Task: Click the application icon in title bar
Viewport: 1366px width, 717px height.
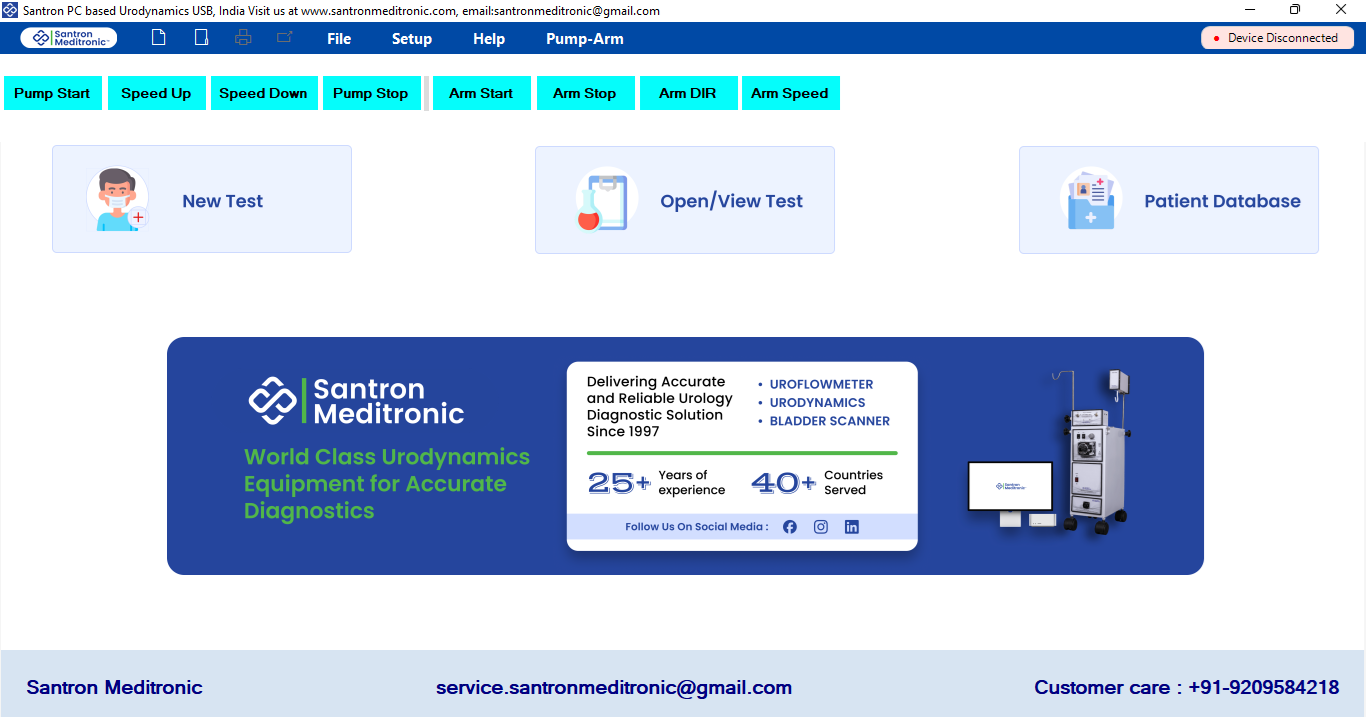Action: [10, 10]
